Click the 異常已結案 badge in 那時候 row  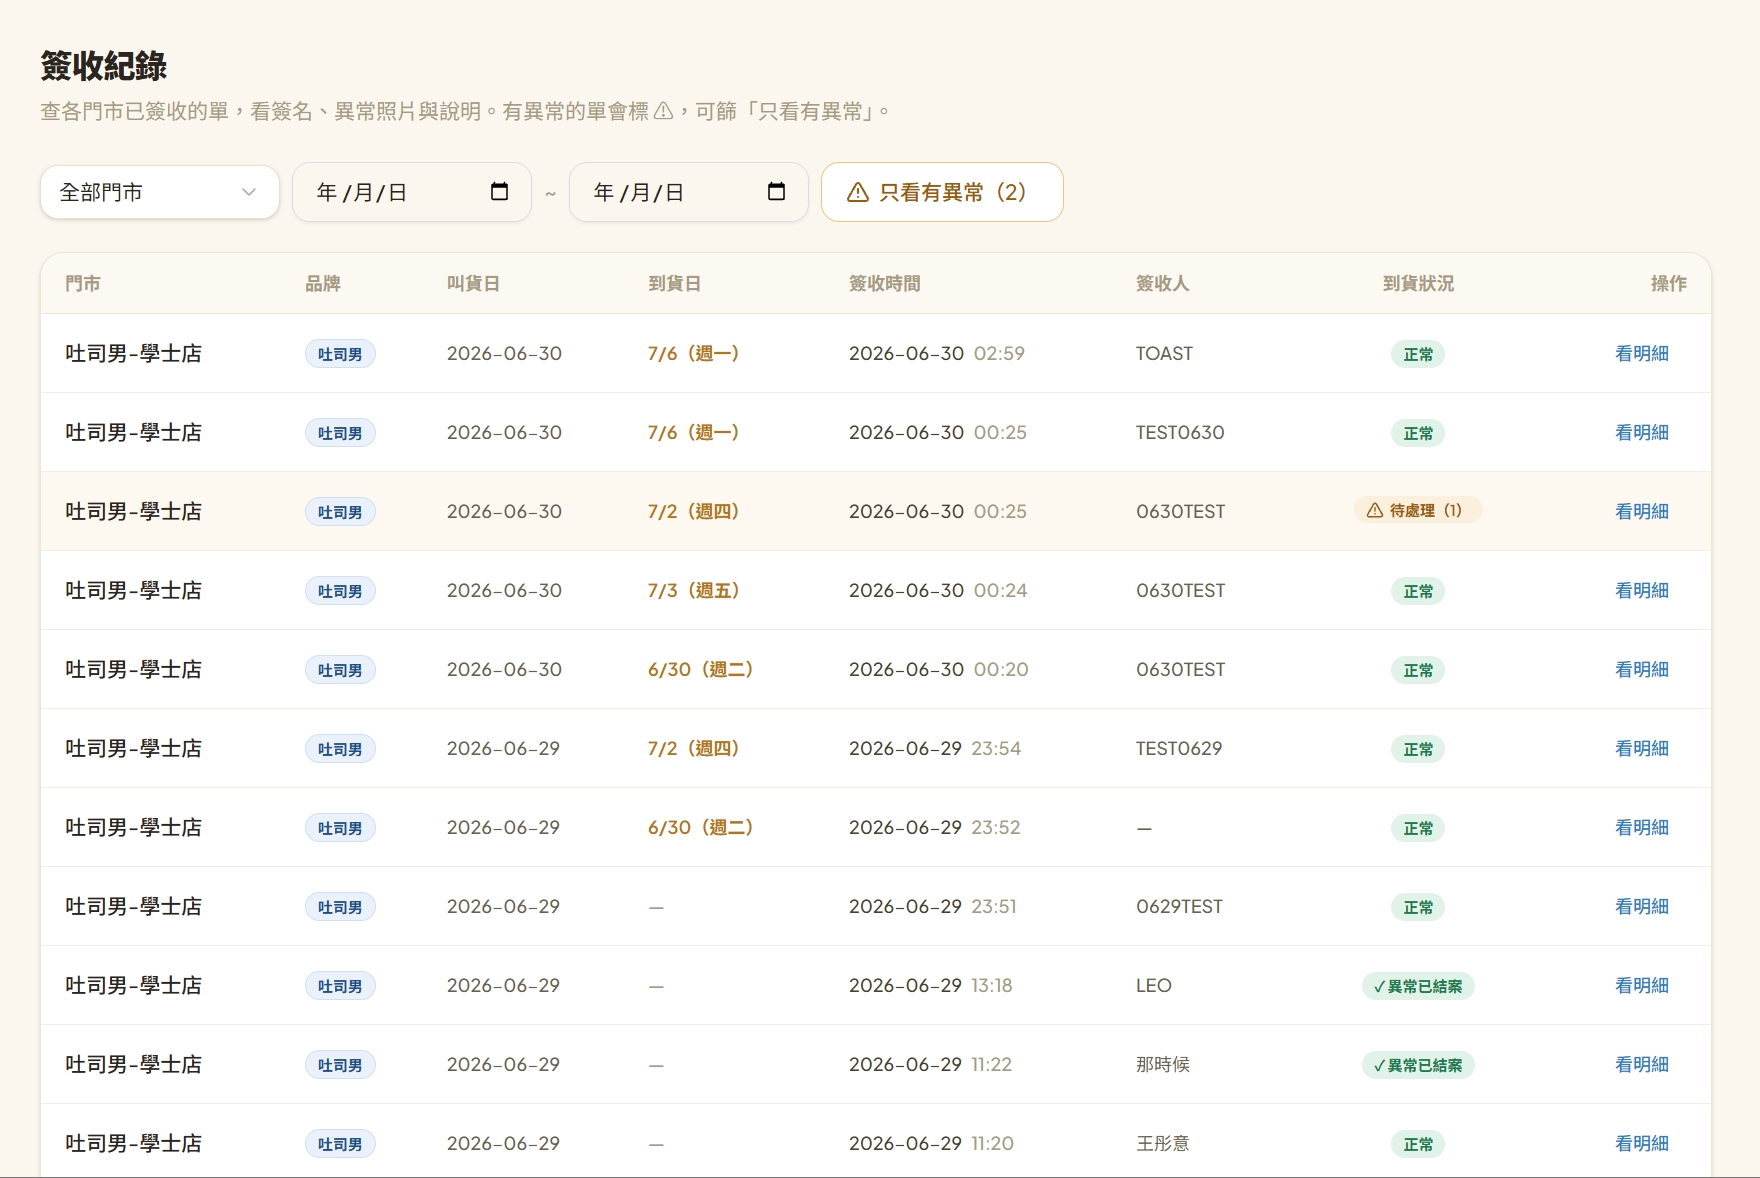(x=1418, y=1065)
